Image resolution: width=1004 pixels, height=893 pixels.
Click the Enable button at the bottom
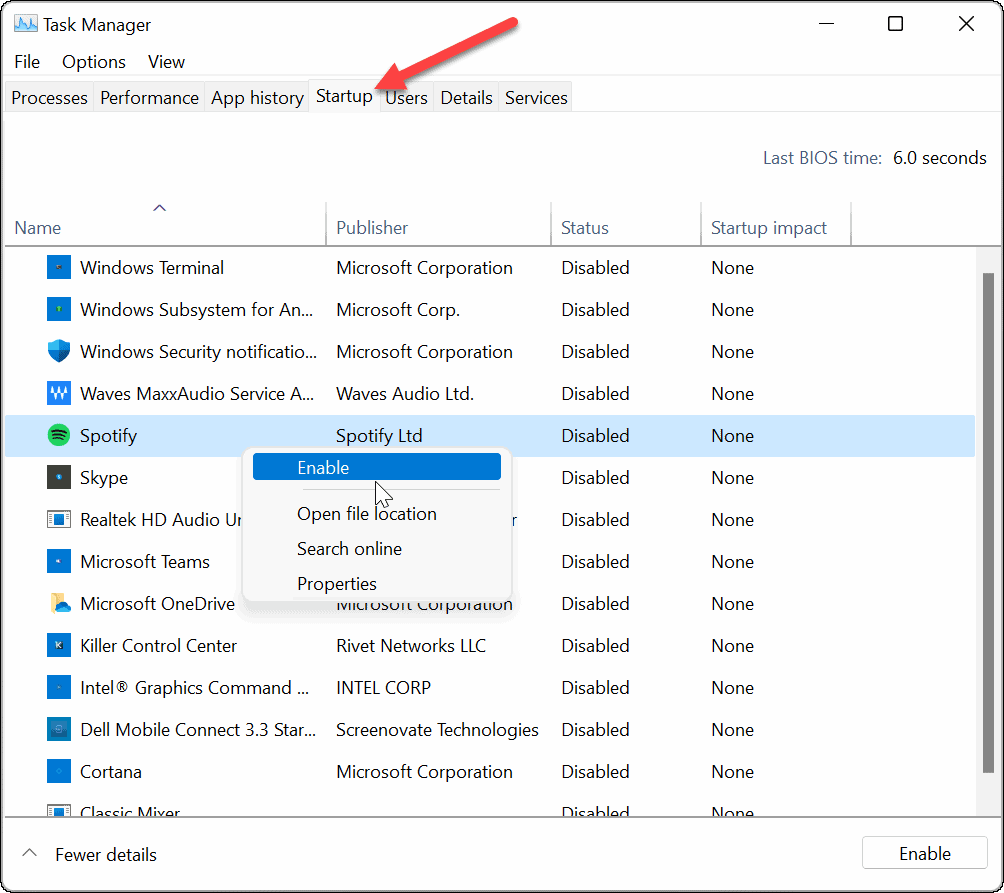(x=924, y=852)
